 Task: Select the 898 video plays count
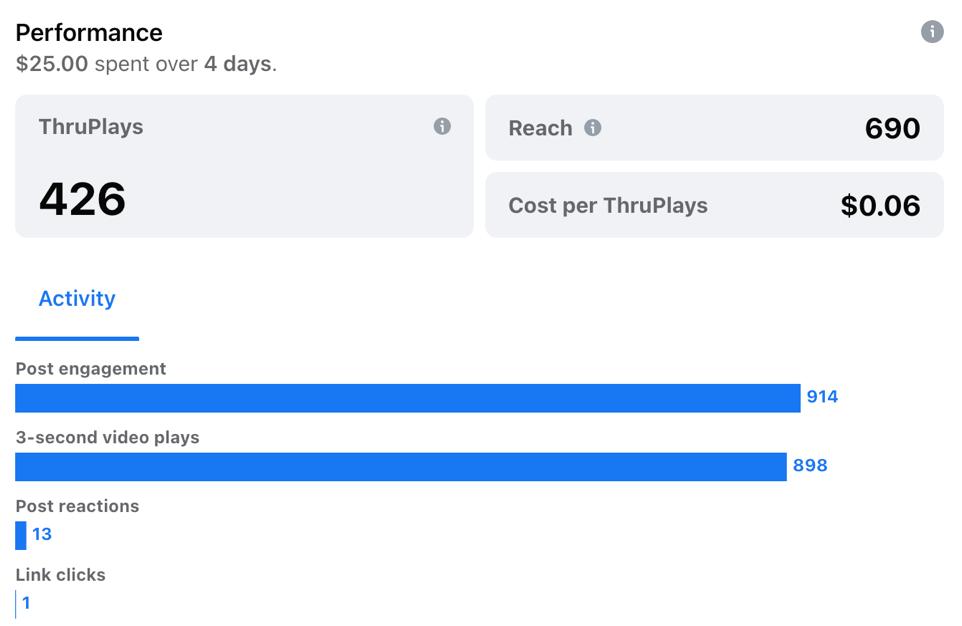[810, 466]
